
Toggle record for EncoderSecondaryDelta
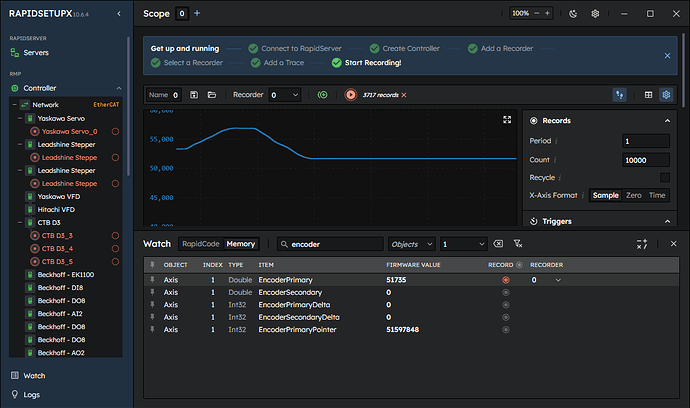click(506, 317)
